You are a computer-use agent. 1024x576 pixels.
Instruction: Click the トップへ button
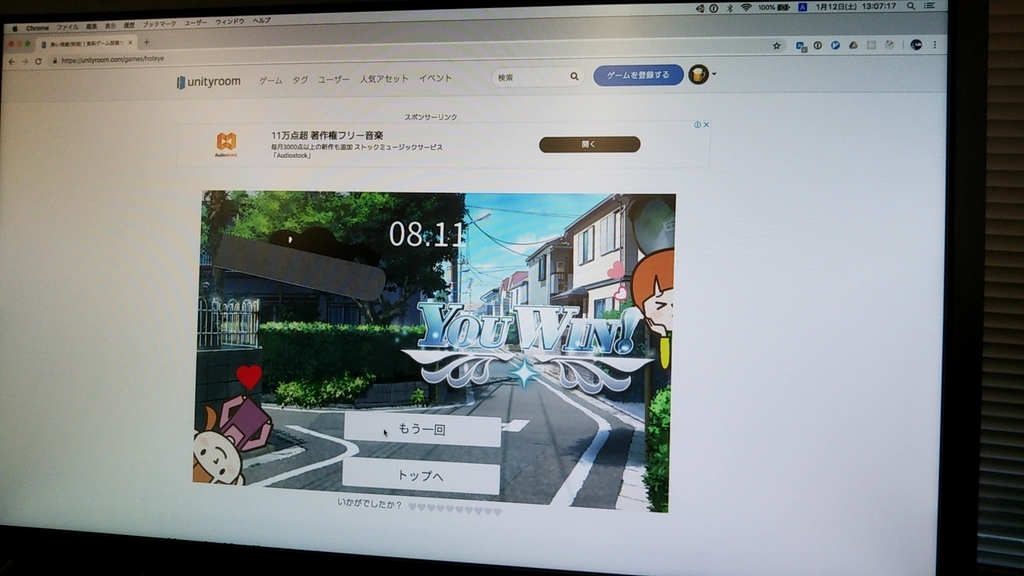421,476
